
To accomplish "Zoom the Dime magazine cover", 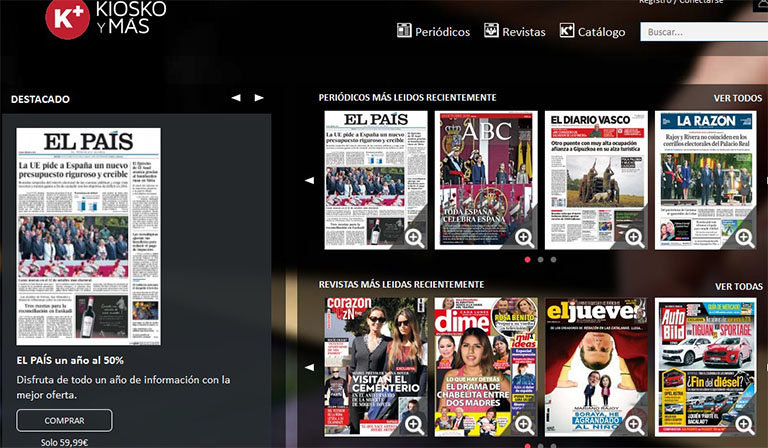I will (x=524, y=424).
